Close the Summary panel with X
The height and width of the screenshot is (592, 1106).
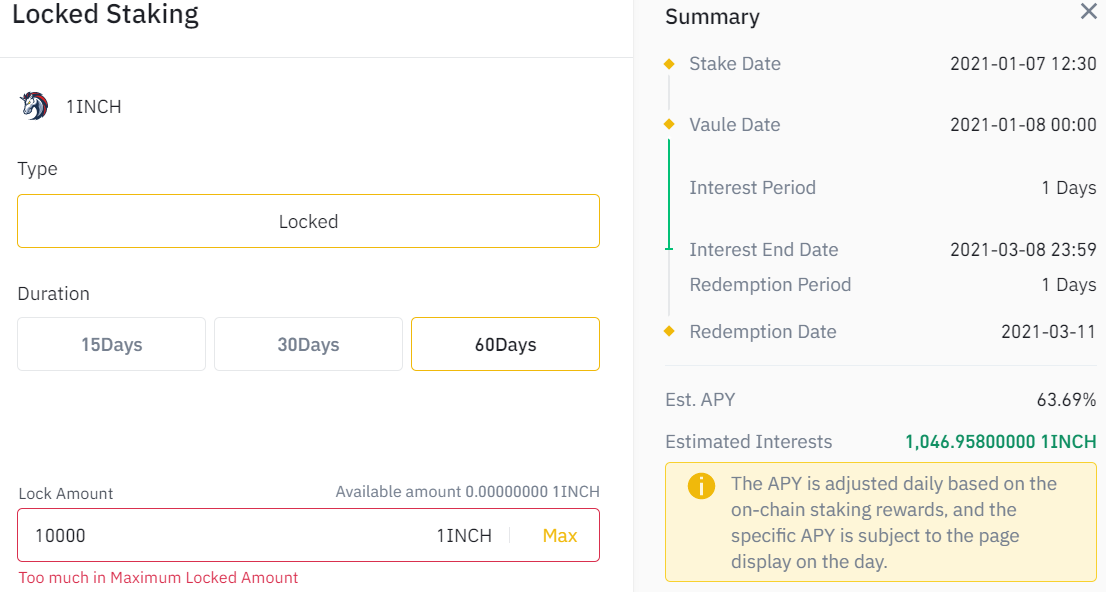click(x=1088, y=12)
